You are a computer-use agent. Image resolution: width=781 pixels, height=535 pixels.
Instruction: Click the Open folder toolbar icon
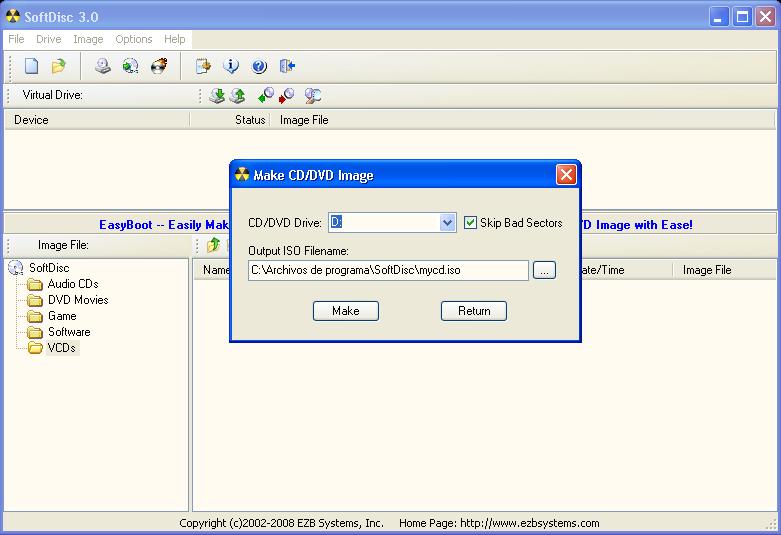click(x=59, y=66)
